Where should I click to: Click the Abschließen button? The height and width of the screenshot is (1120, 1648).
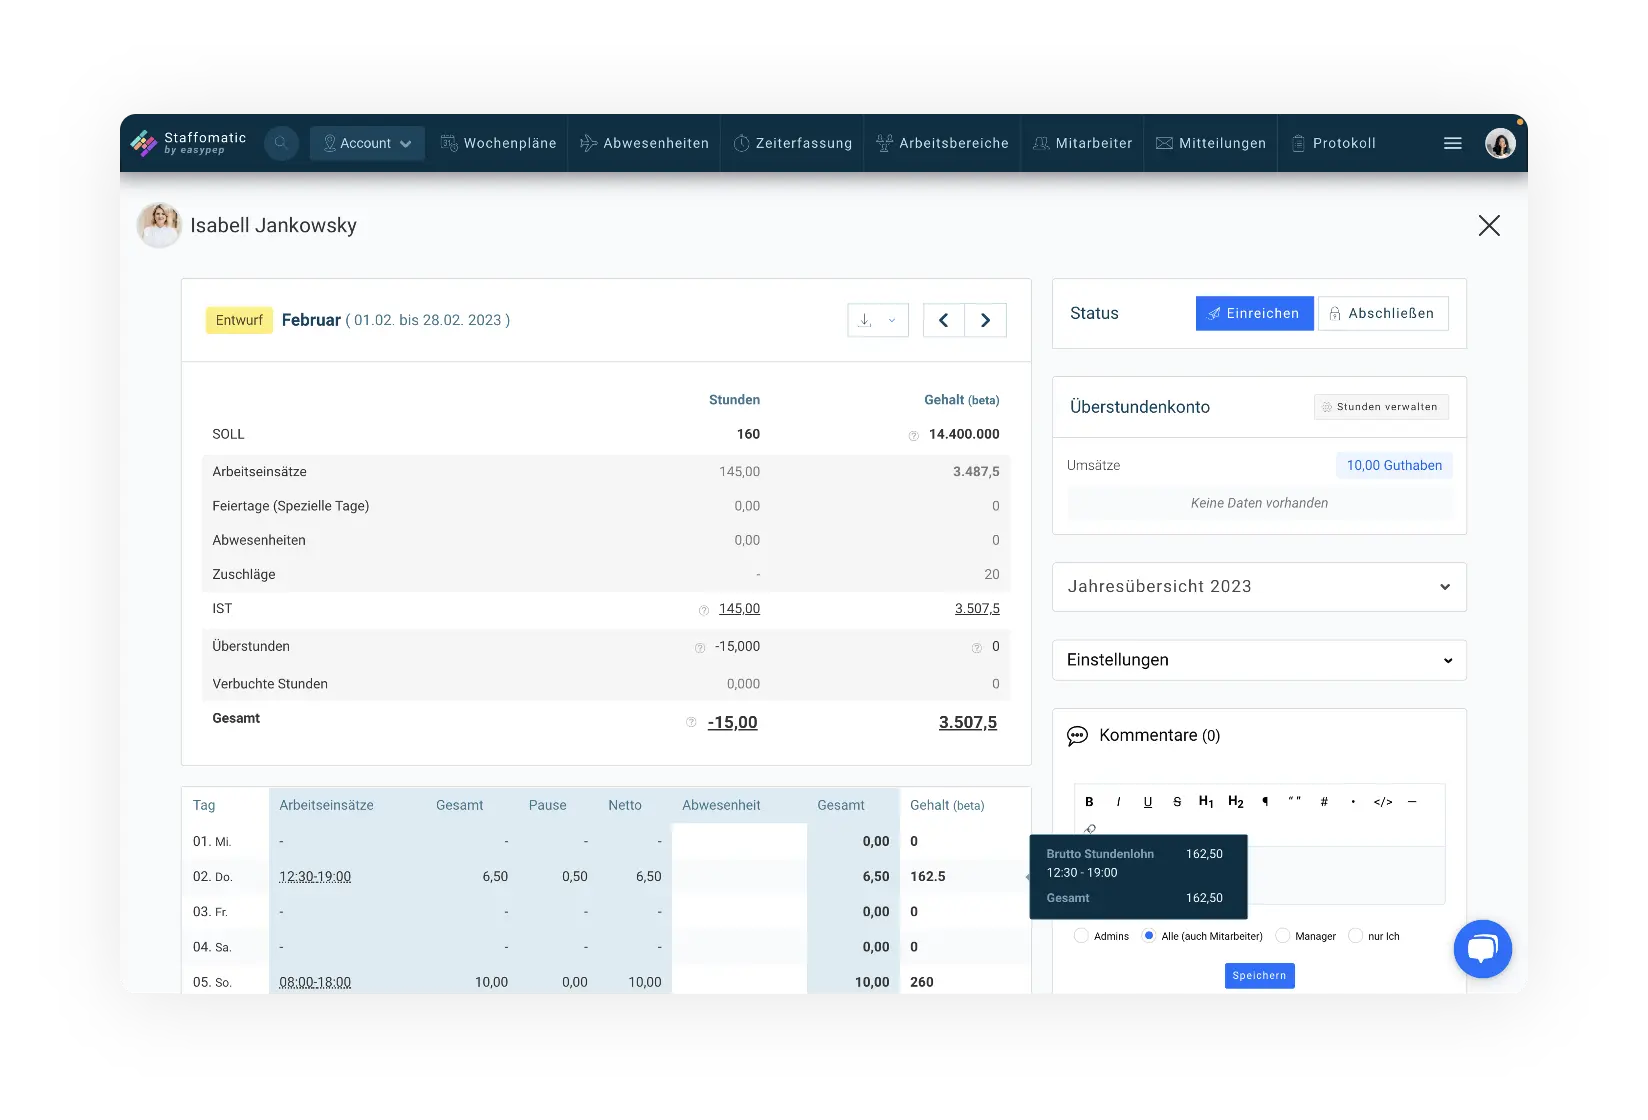(x=1383, y=314)
